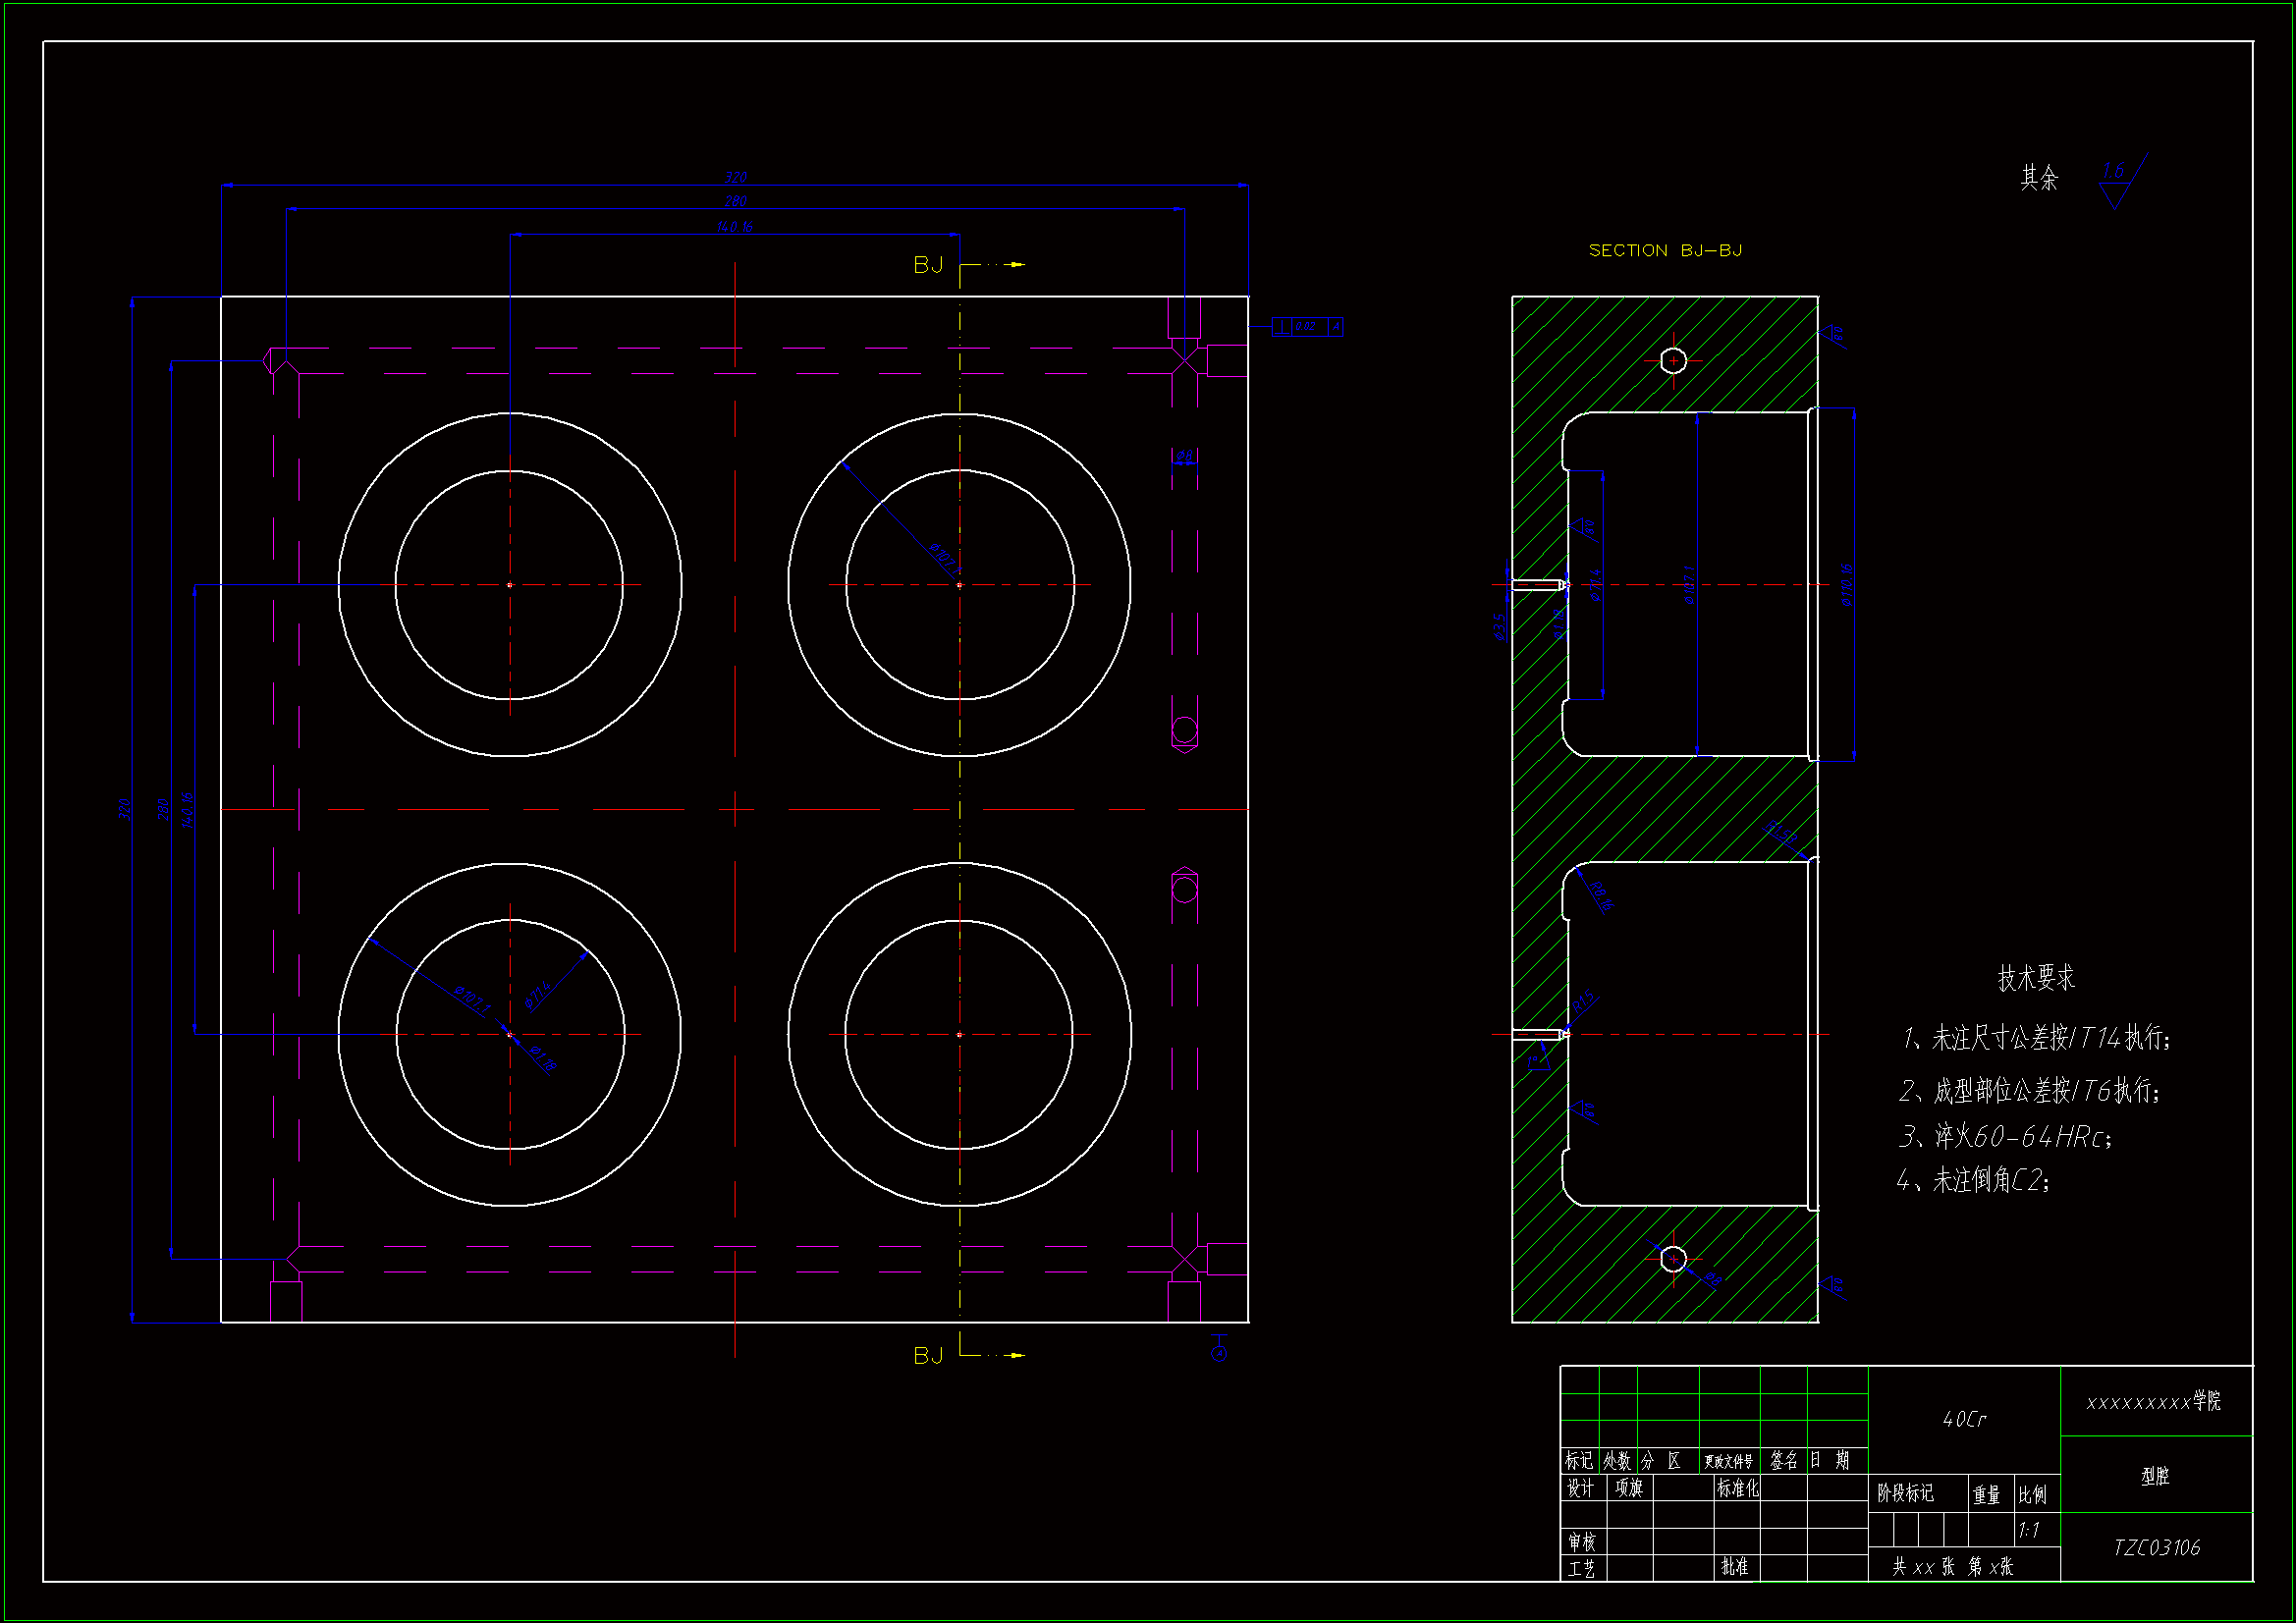Image resolution: width=2296 pixels, height=1623 pixels.
Task: Click the TZC03106 drawing number cell
Action: coord(2156,1548)
